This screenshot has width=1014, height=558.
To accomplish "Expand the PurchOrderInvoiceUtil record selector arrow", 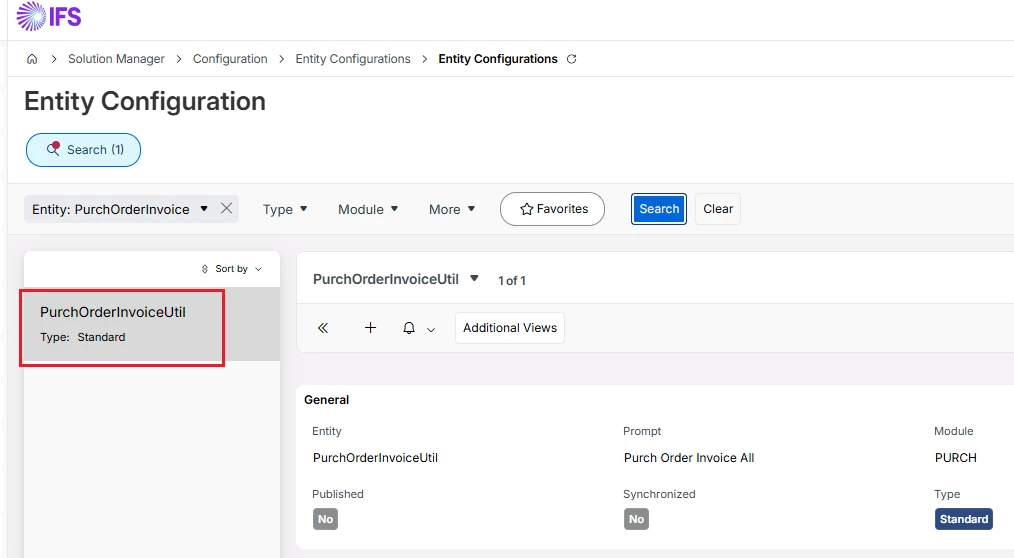I will coord(474,279).
